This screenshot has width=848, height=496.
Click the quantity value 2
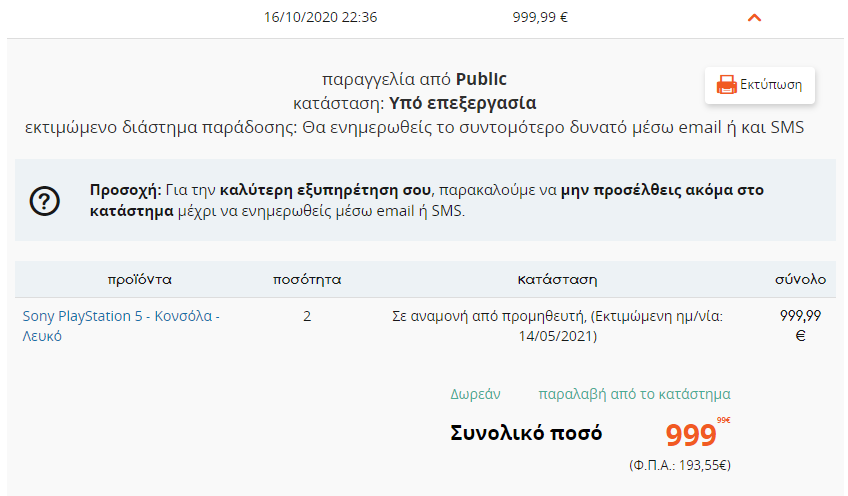tap(307, 316)
